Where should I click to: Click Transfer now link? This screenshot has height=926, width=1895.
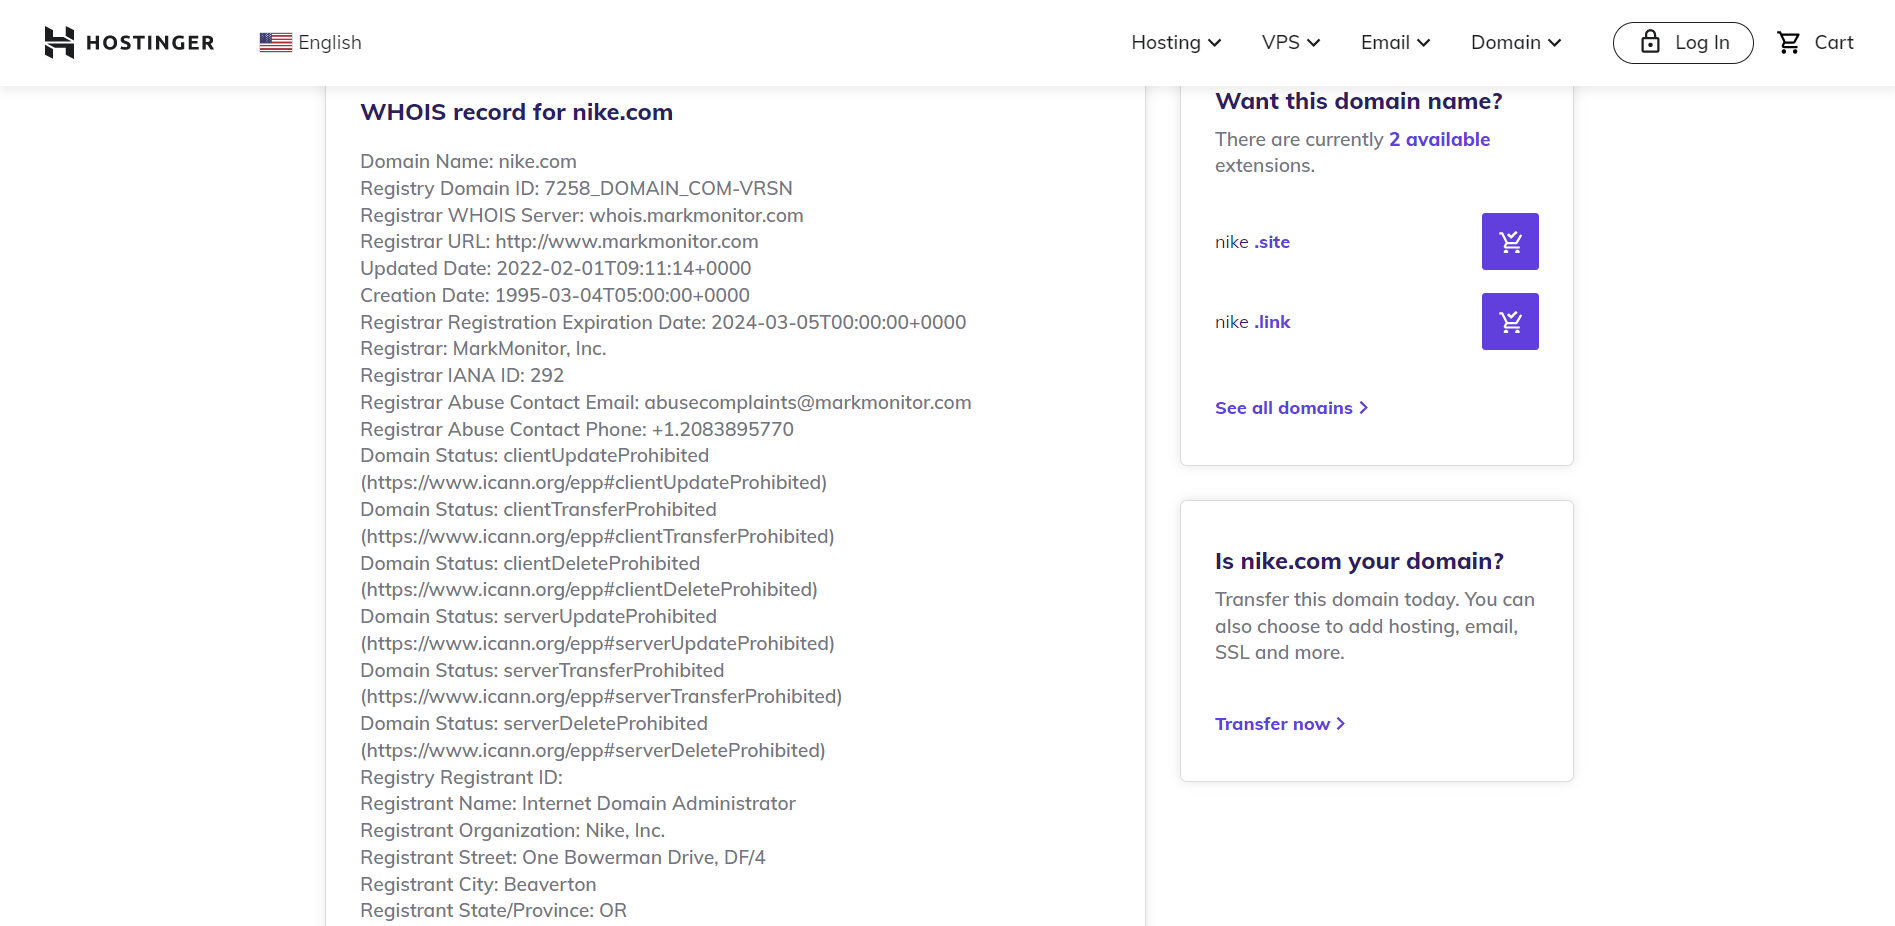[1280, 724]
